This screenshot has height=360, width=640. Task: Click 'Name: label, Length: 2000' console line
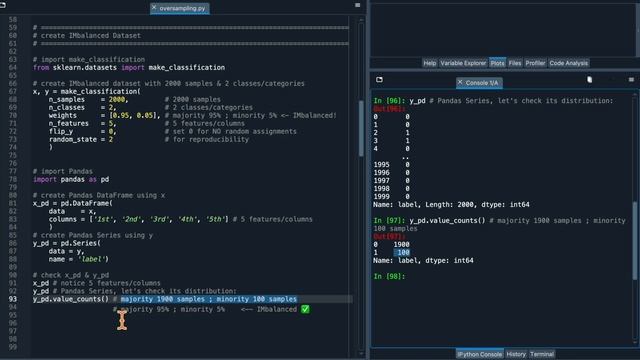coord(451,205)
